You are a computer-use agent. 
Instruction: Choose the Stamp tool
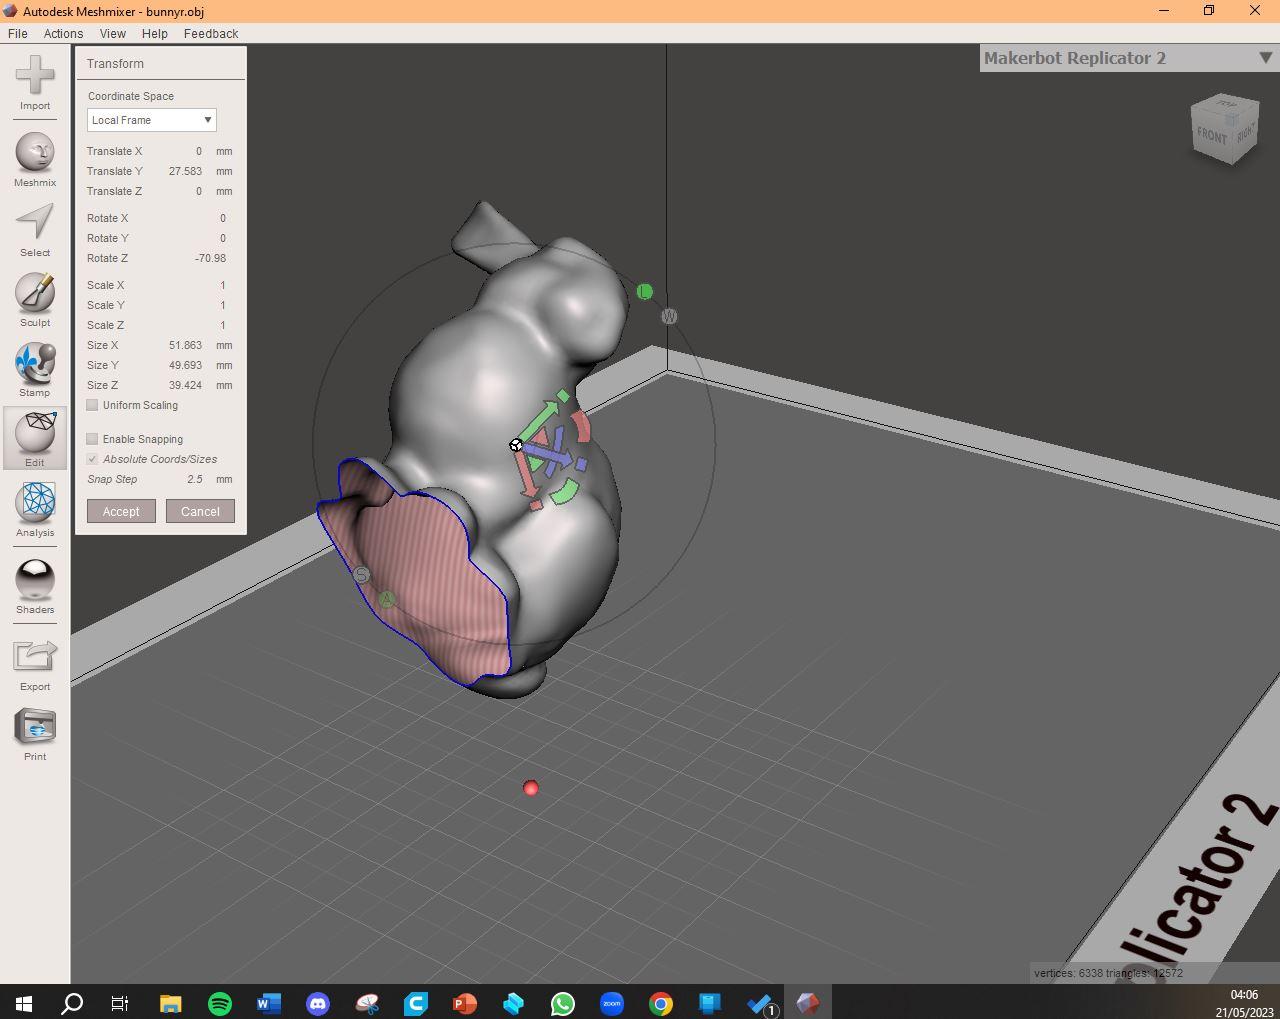coord(35,363)
